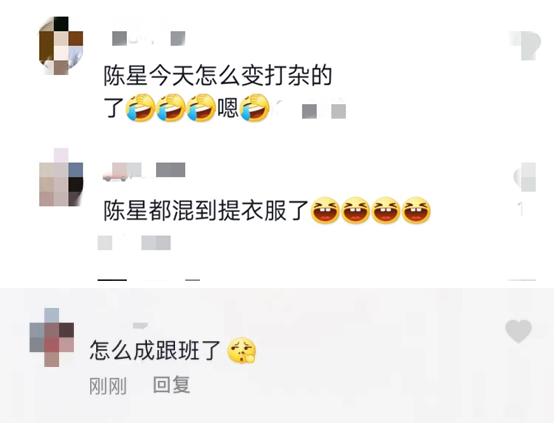Image resolution: width=557 pixels, height=426 pixels.
Task: Like the comment "陈星都混到提衣服了"
Action: [x=525, y=177]
